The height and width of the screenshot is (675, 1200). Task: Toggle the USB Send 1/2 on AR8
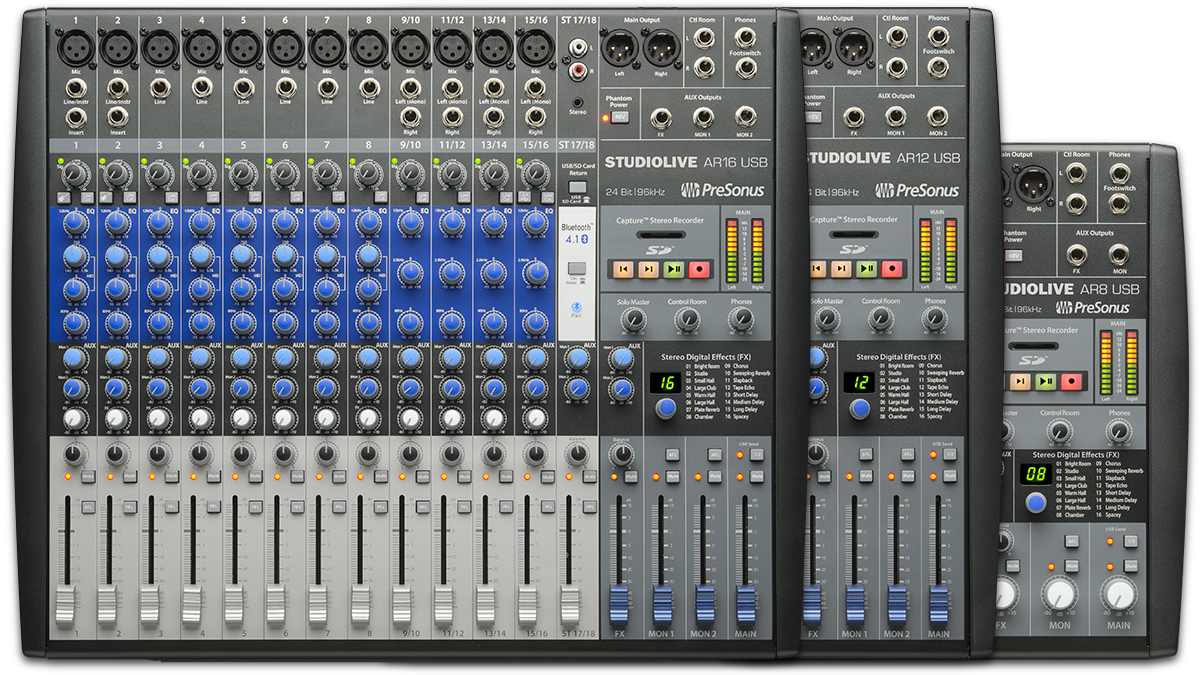pos(1132,540)
